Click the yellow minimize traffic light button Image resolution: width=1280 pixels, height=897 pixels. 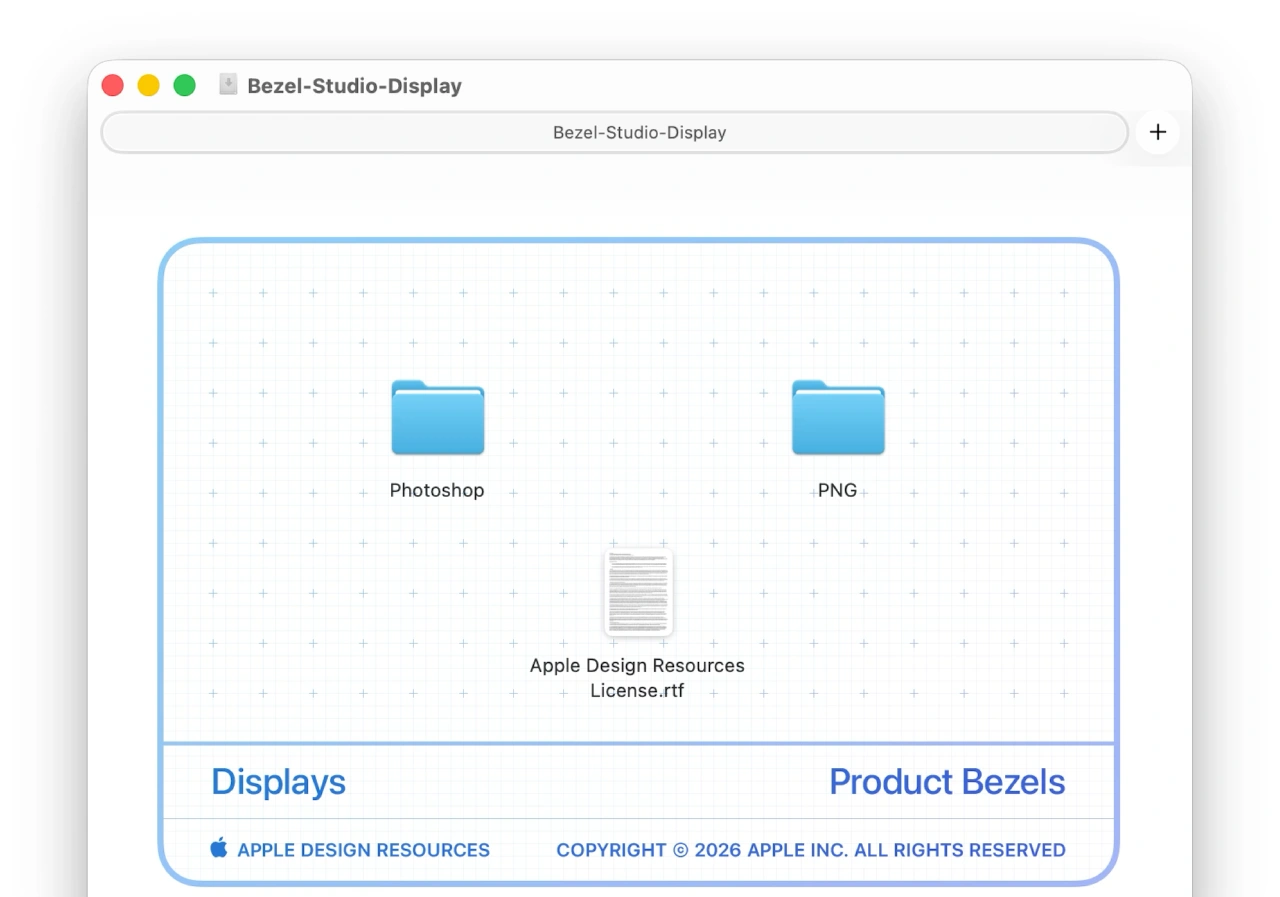click(148, 85)
